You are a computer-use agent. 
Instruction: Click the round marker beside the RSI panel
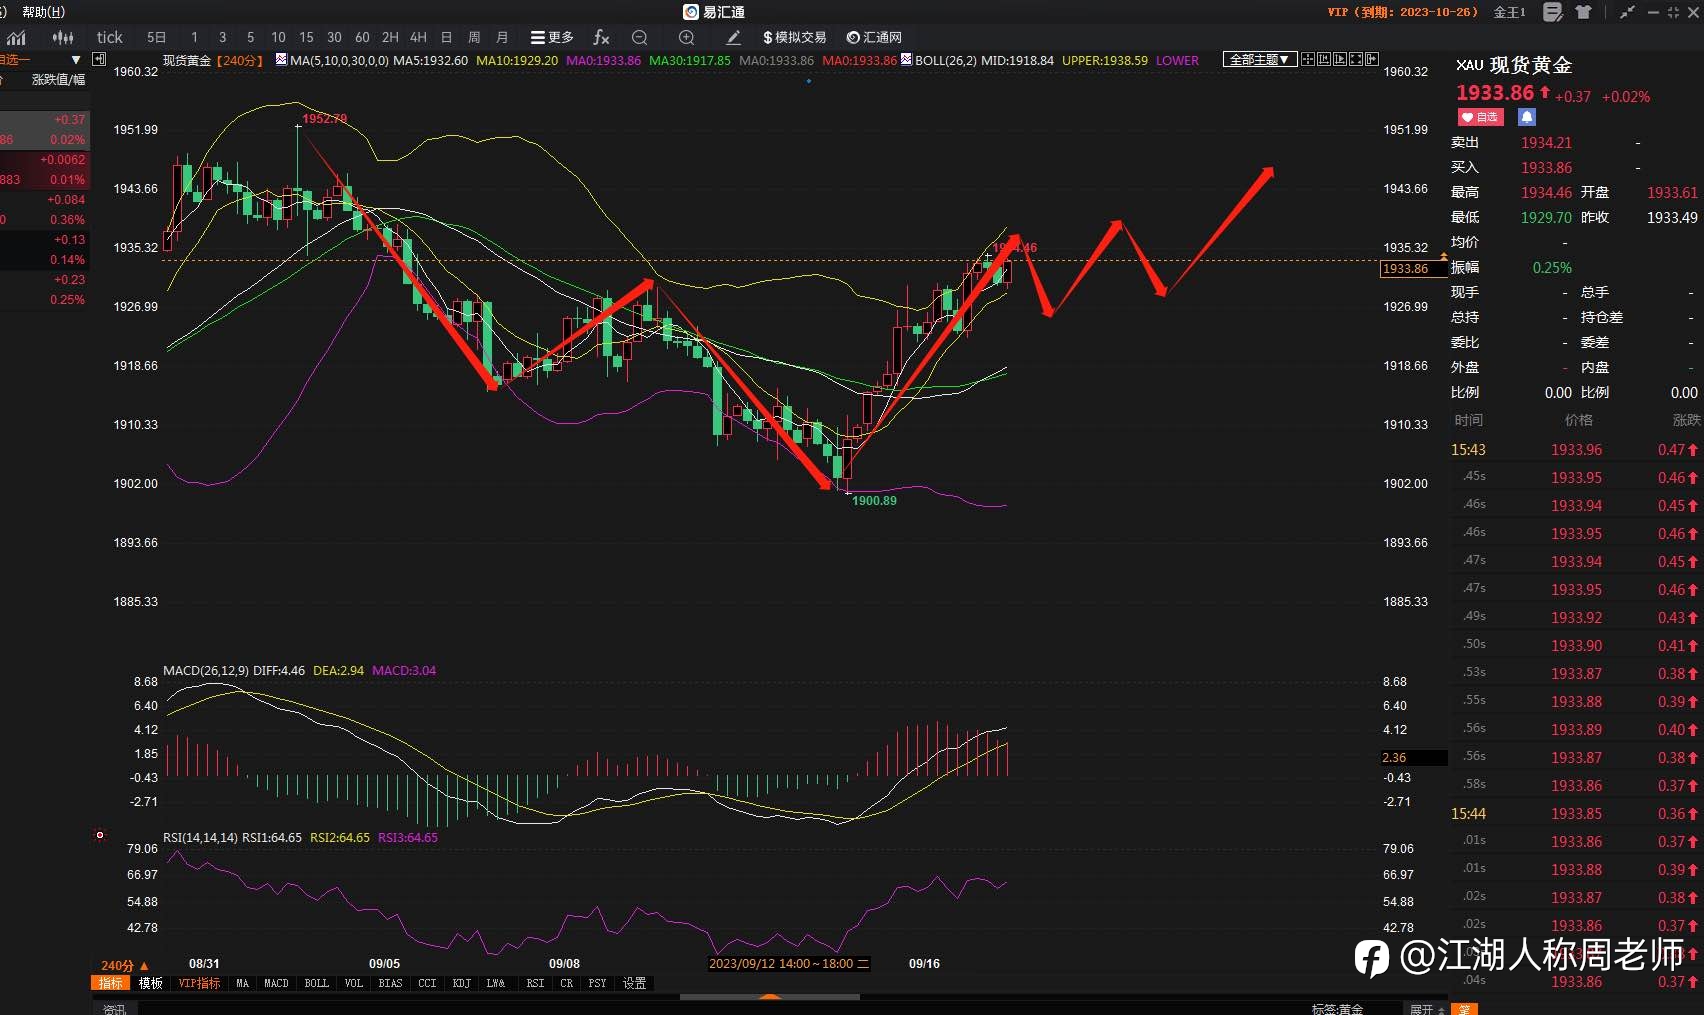pyautogui.click(x=99, y=835)
